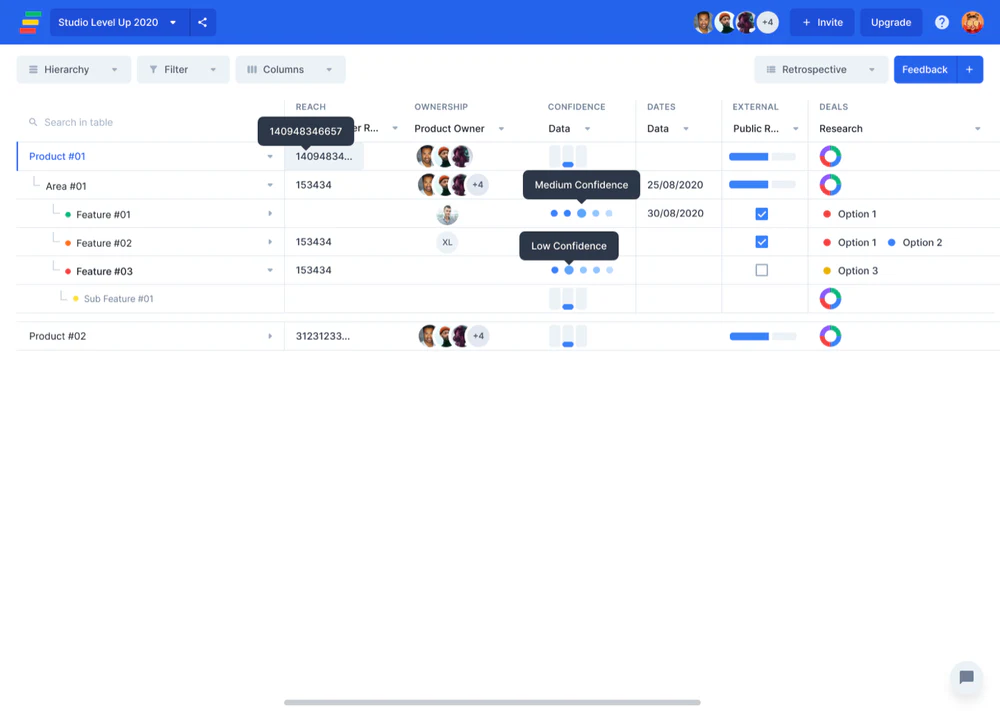Collapse the Product #01 row

[x=270, y=156]
